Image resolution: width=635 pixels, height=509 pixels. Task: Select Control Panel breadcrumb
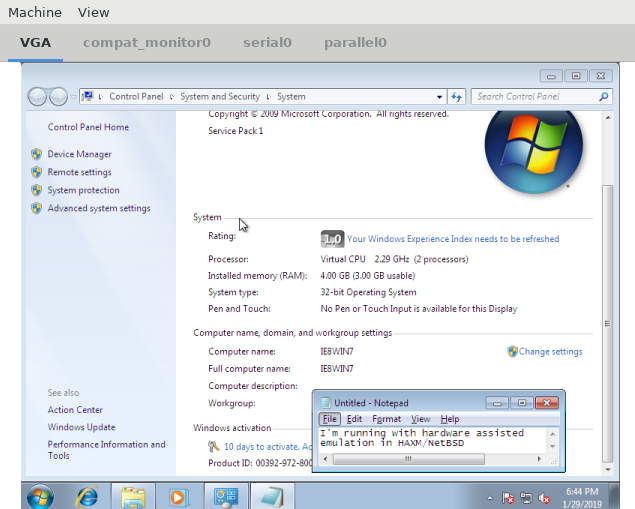tap(136, 96)
